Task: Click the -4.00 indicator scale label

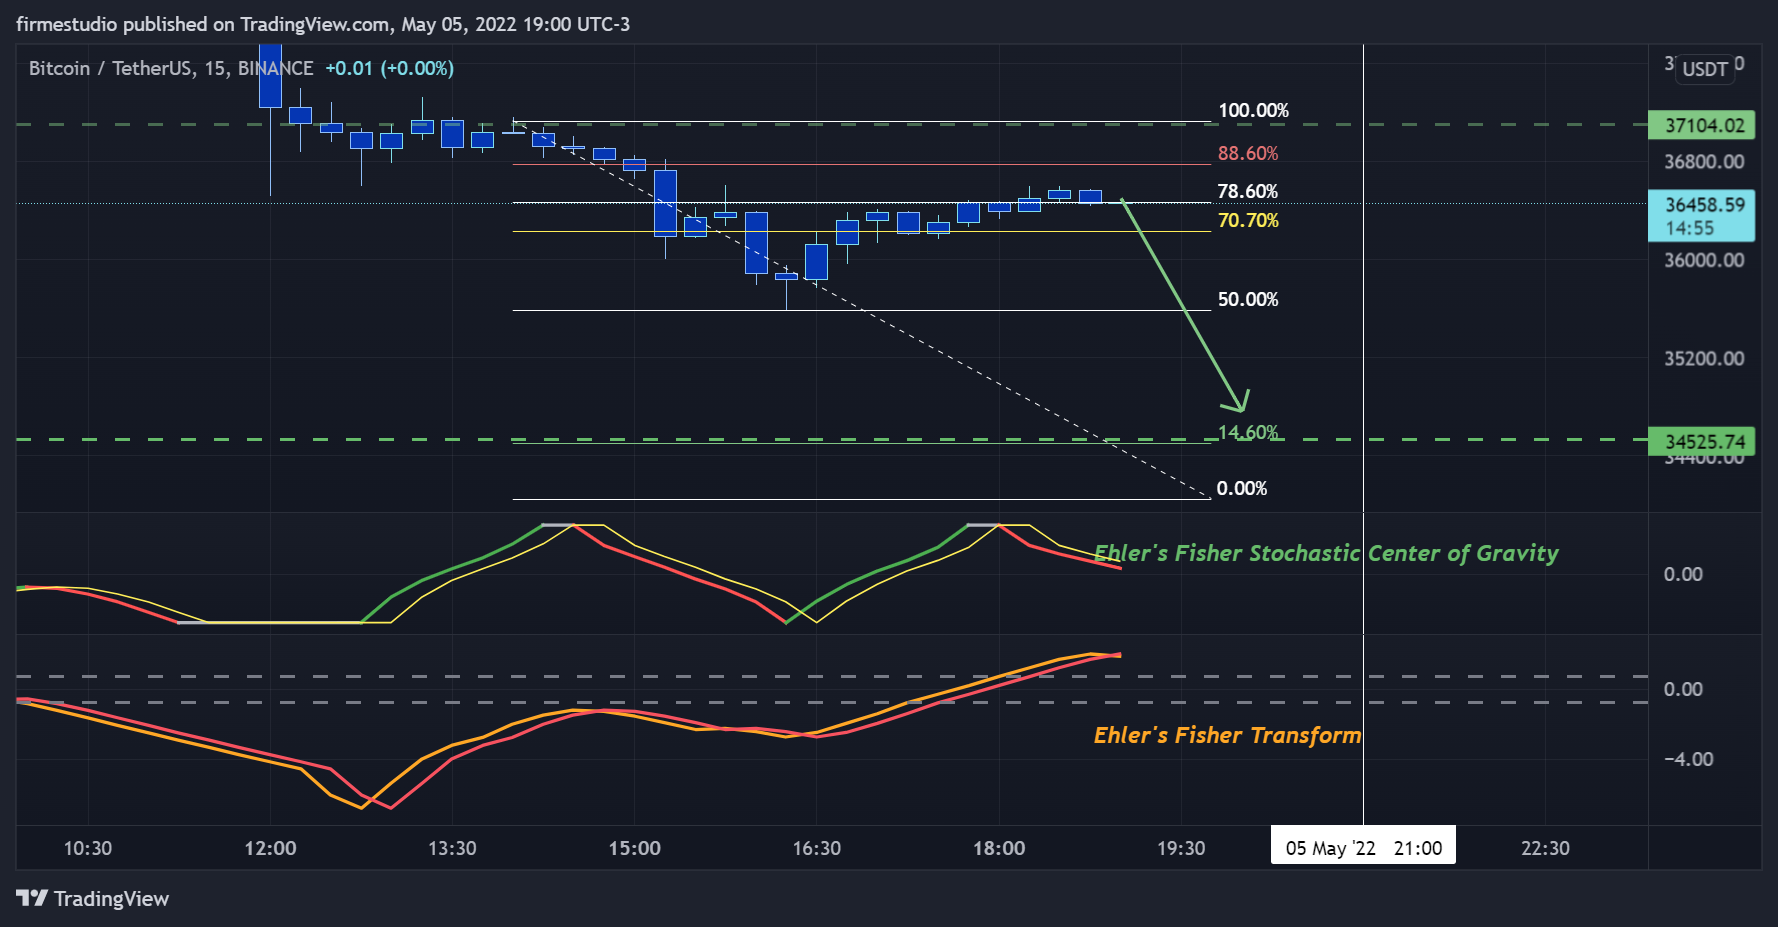Action: [x=1688, y=759]
